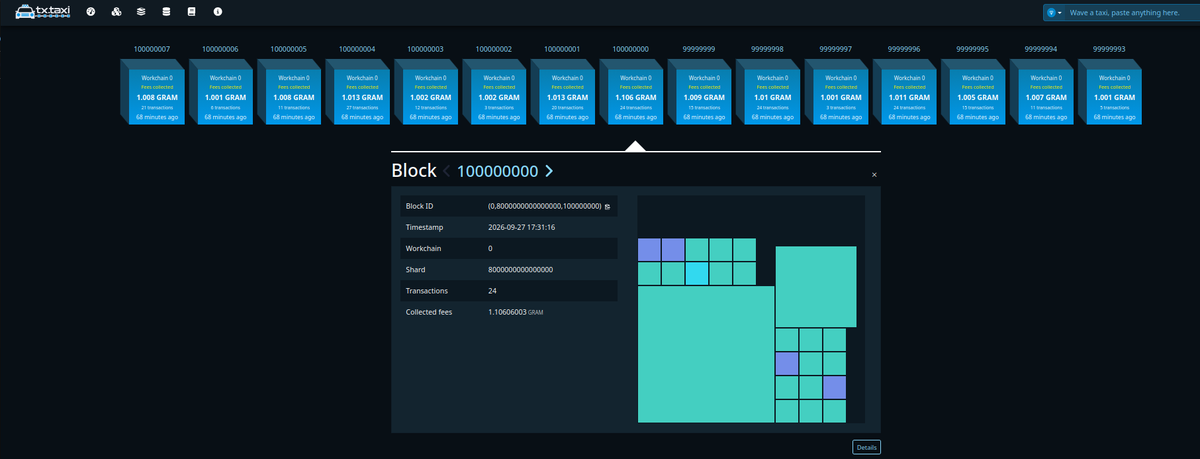The width and height of the screenshot is (1200, 459).
Task: Select block 99999999 cube
Action: [702, 92]
